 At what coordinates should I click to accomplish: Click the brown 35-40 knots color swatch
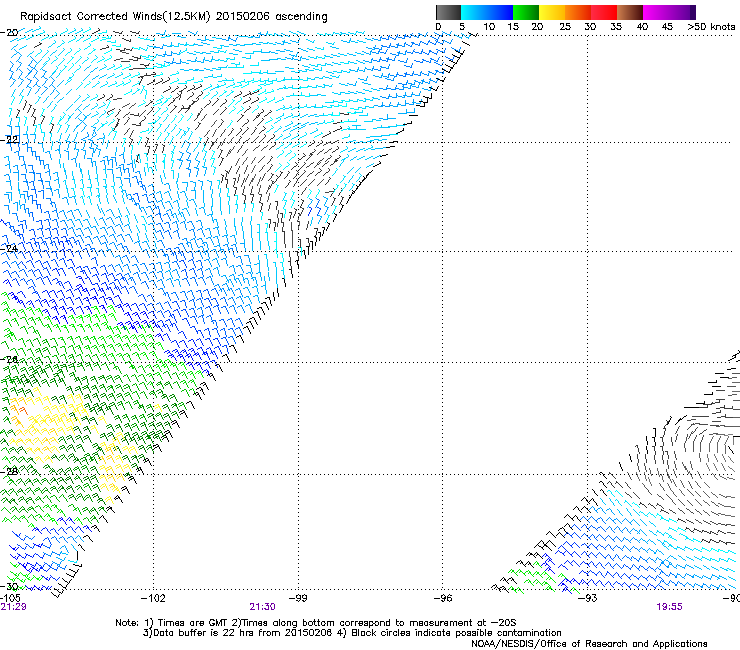pos(630,12)
